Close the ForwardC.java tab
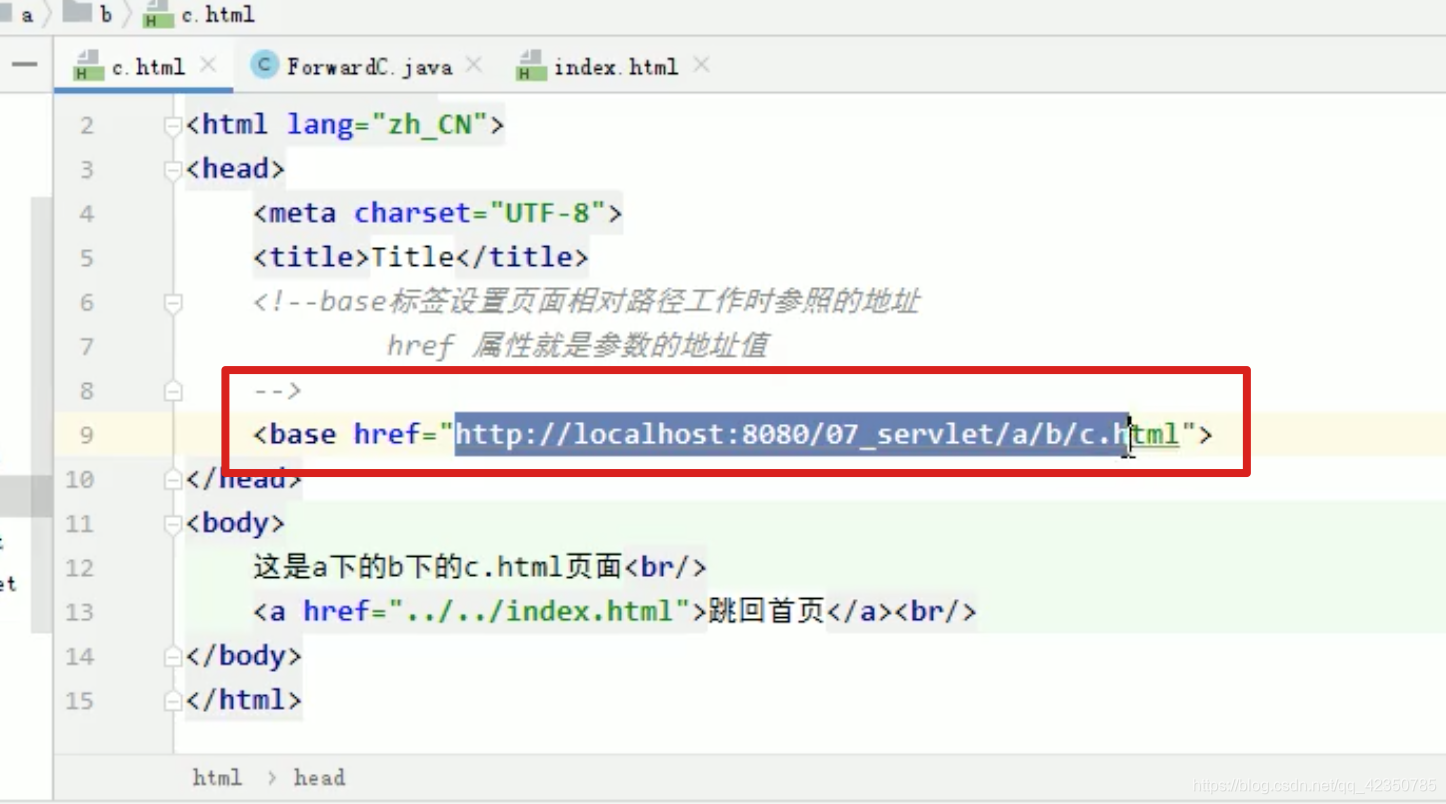This screenshot has width=1446, height=804. tap(474, 65)
